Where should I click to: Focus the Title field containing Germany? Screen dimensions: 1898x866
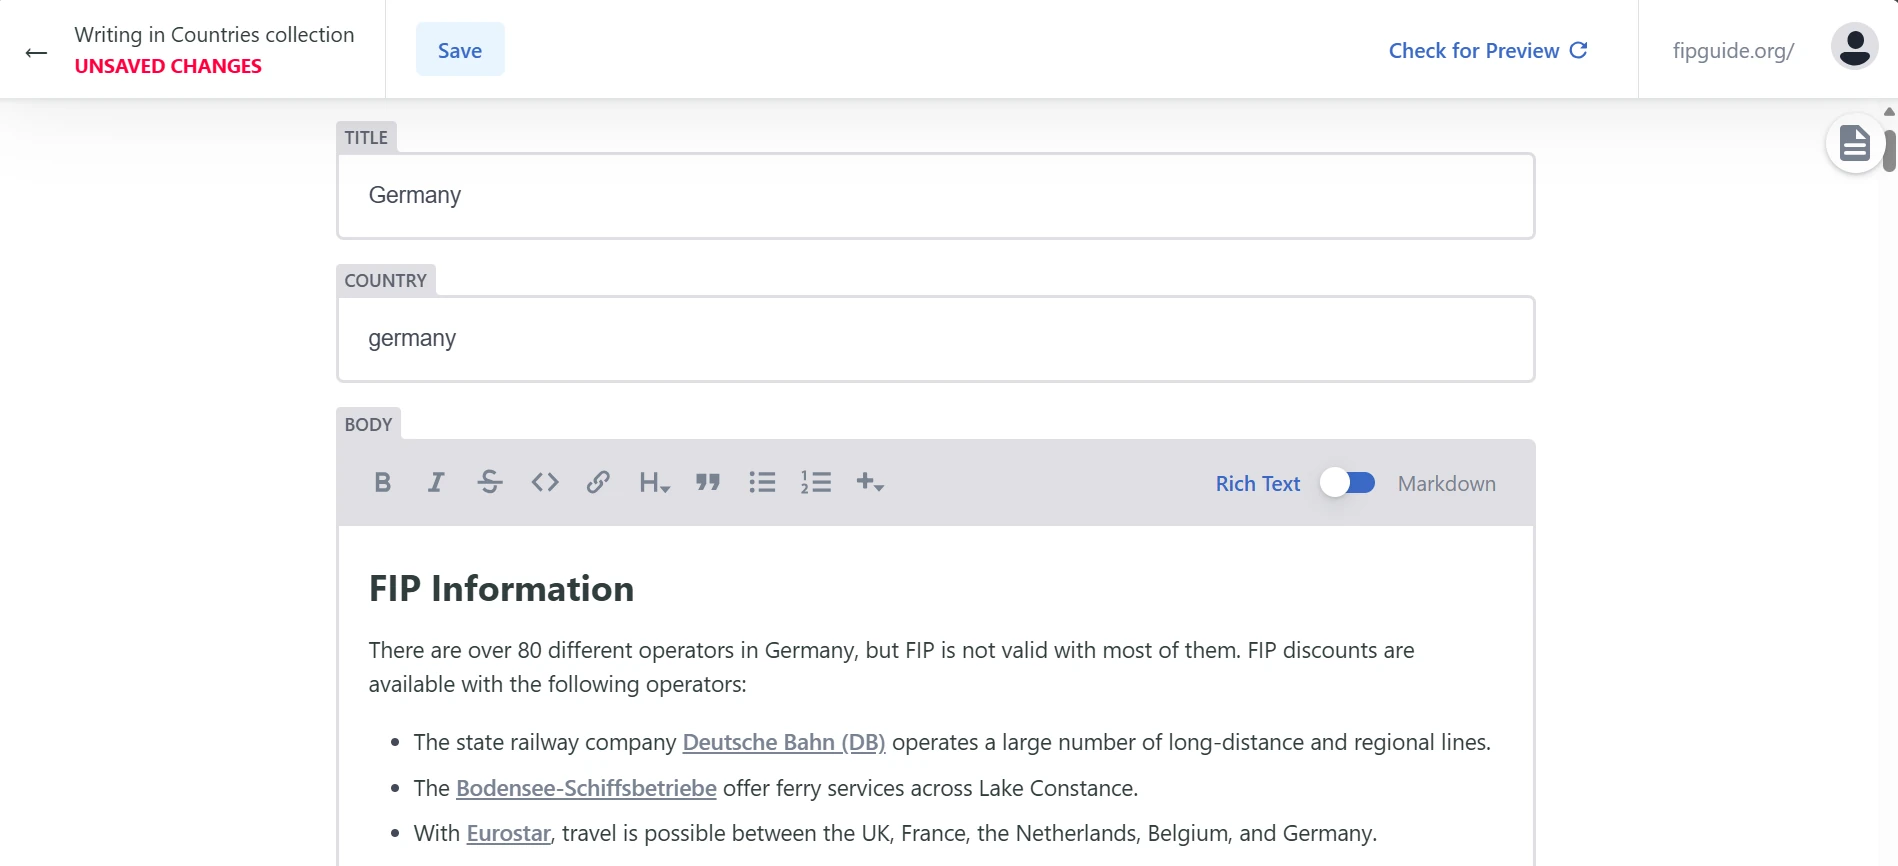pyautogui.click(x=935, y=195)
